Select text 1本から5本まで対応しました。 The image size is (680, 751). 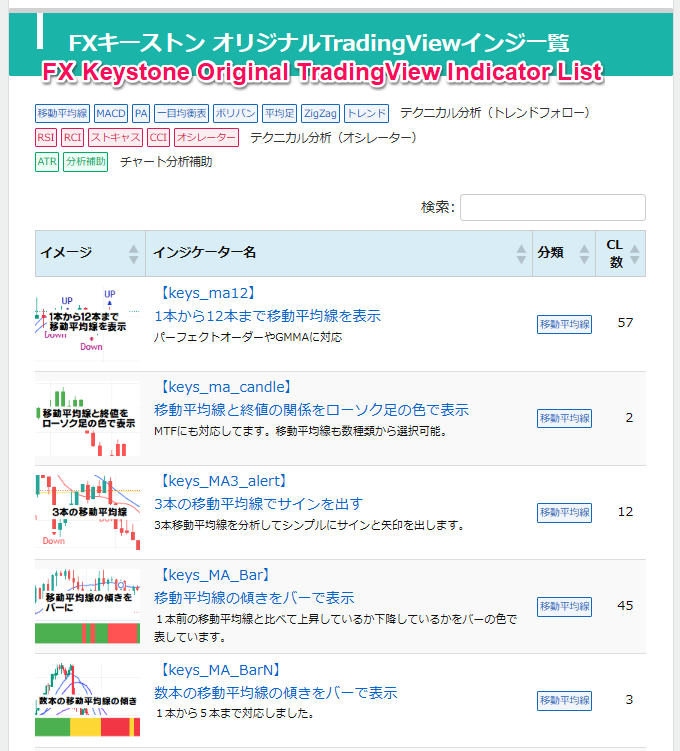[235, 713]
